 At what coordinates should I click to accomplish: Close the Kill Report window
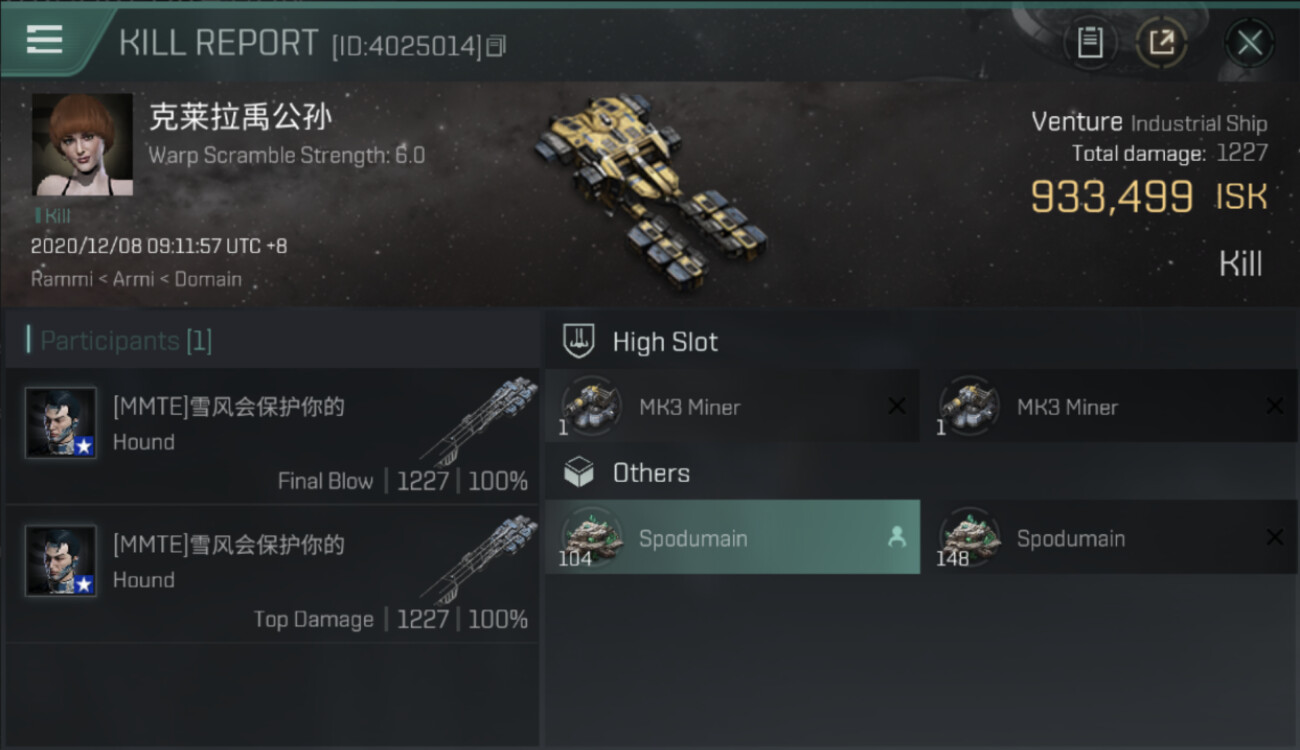pos(1249,43)
